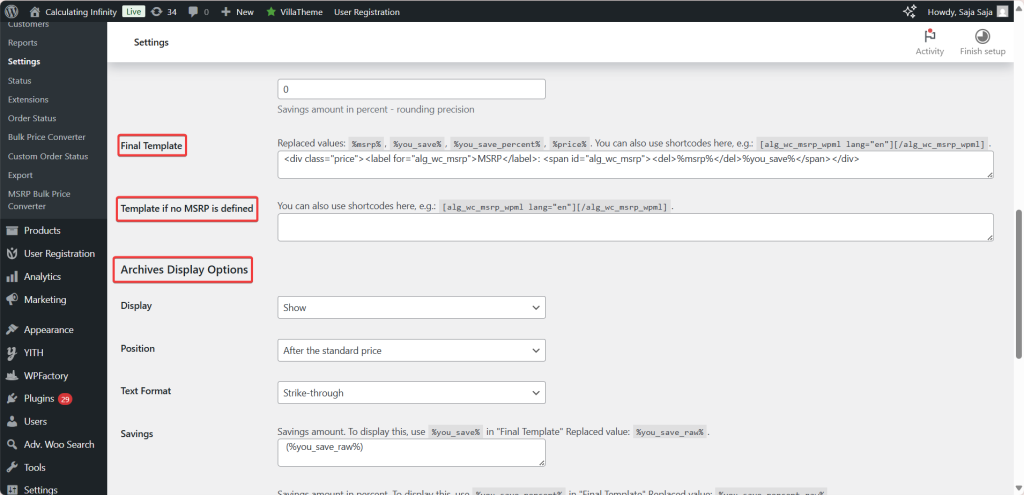
Task: Click the Final Template text area
Action: pos(635,165)
